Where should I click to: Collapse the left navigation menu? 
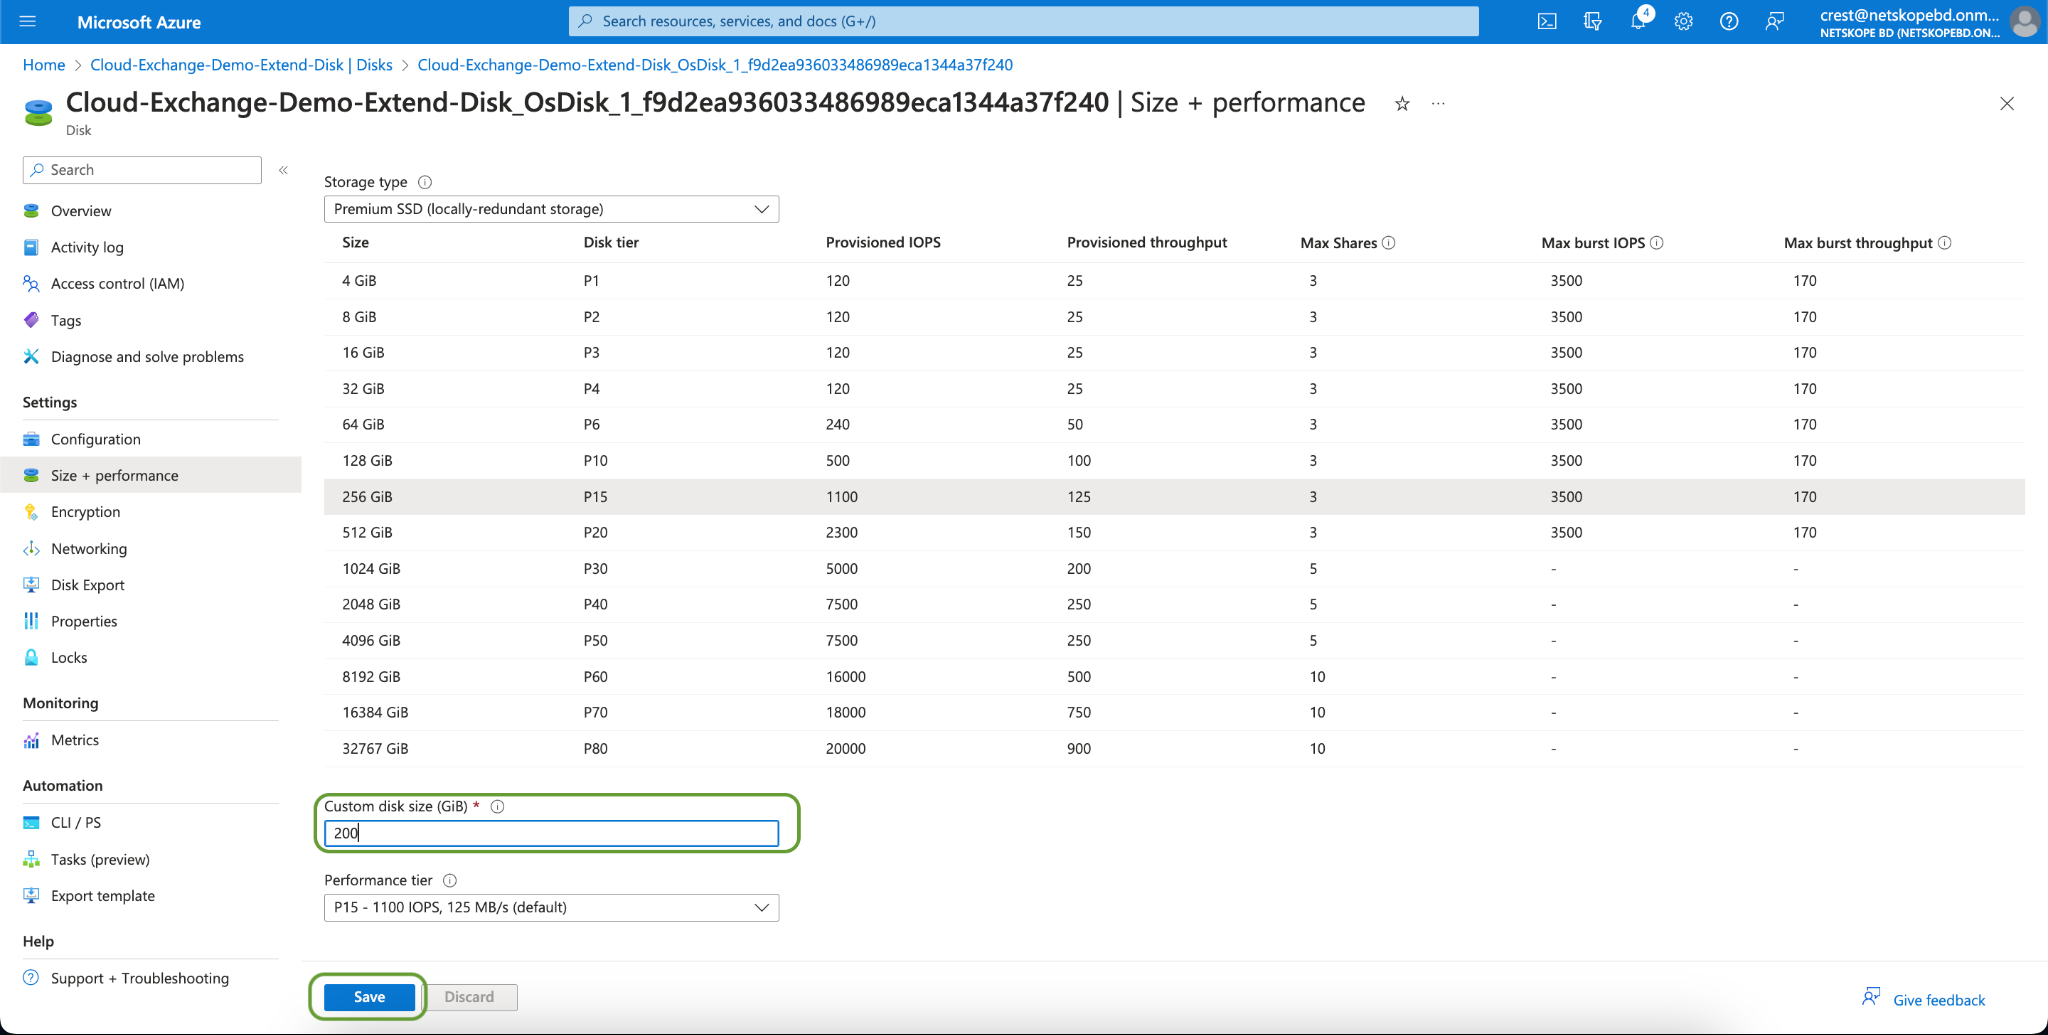point(283,170)
